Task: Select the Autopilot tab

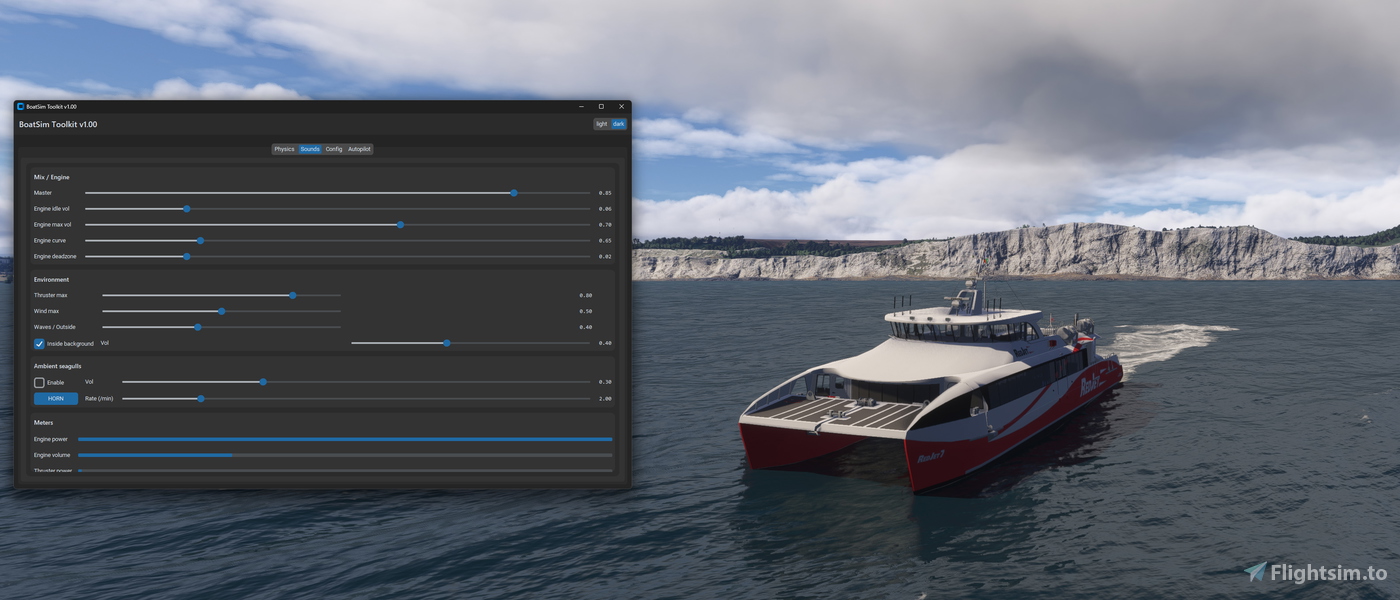Action: coord(359,148)
